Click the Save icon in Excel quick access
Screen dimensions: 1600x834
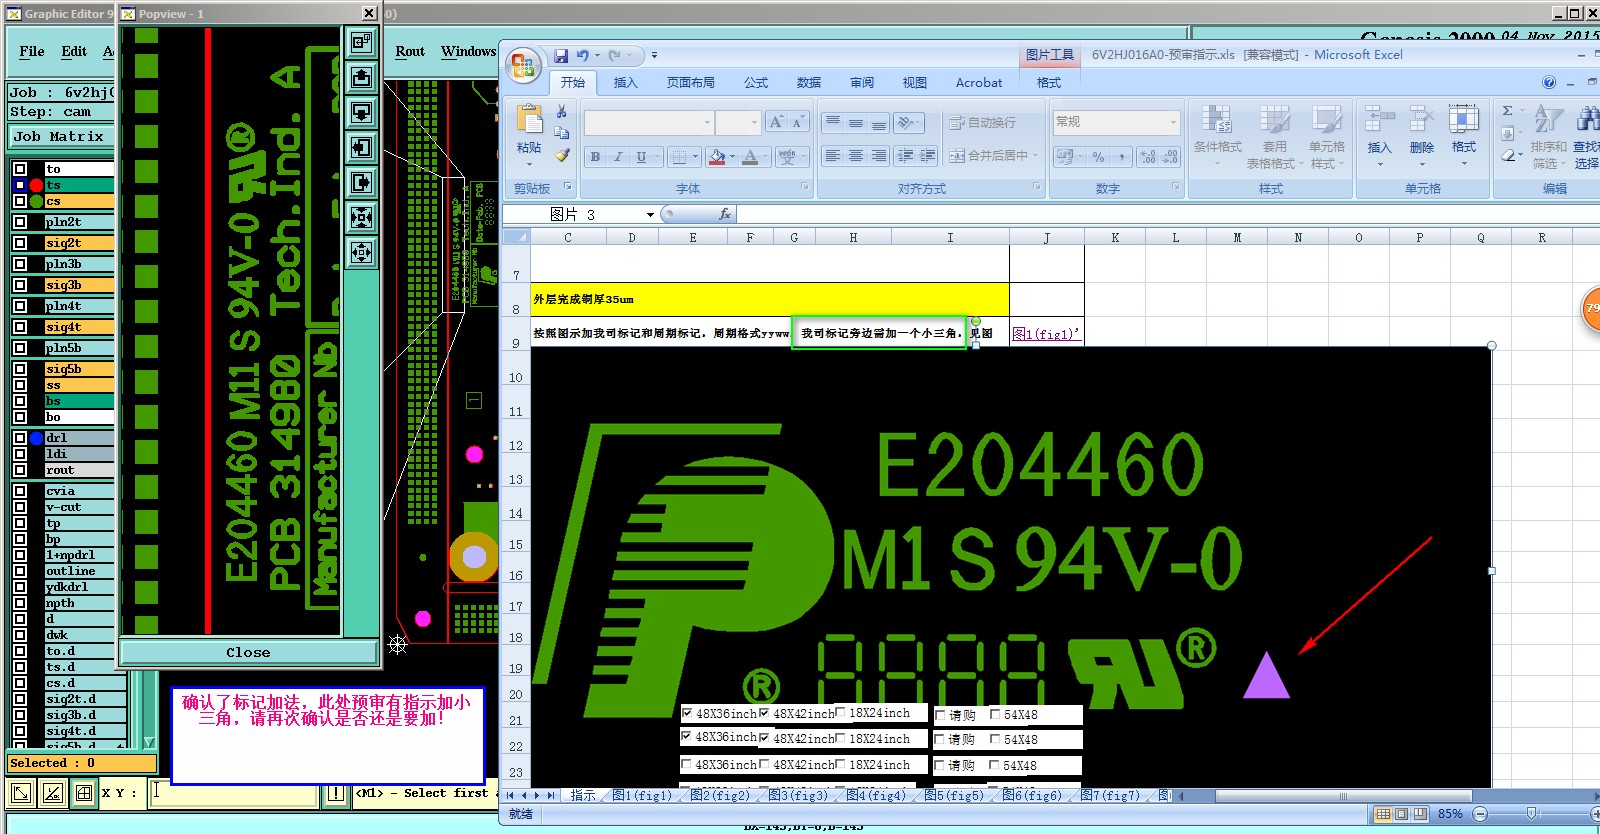click(x=561, y=56)
